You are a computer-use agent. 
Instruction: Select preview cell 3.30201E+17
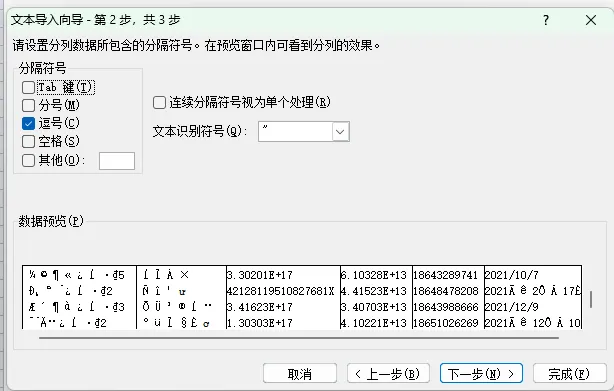(x=260, y=275)
